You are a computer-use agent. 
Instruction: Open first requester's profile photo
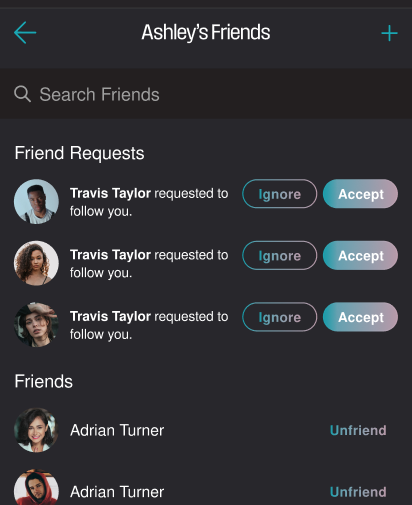tap(36, 202)
